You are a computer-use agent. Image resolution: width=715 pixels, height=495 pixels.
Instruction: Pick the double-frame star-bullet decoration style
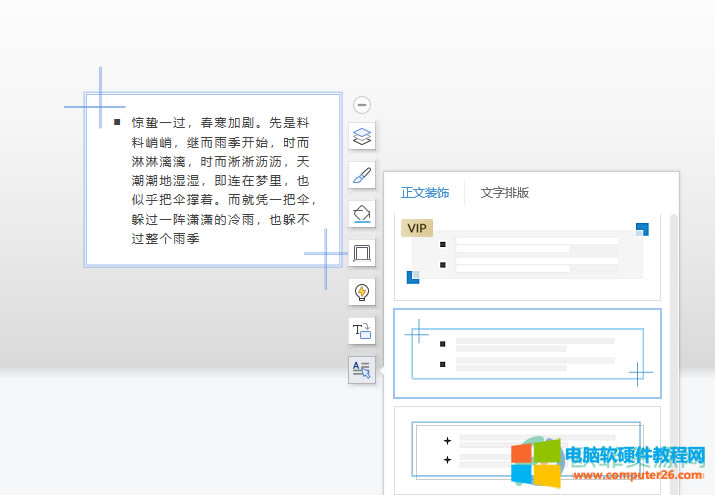click(527, 449)
